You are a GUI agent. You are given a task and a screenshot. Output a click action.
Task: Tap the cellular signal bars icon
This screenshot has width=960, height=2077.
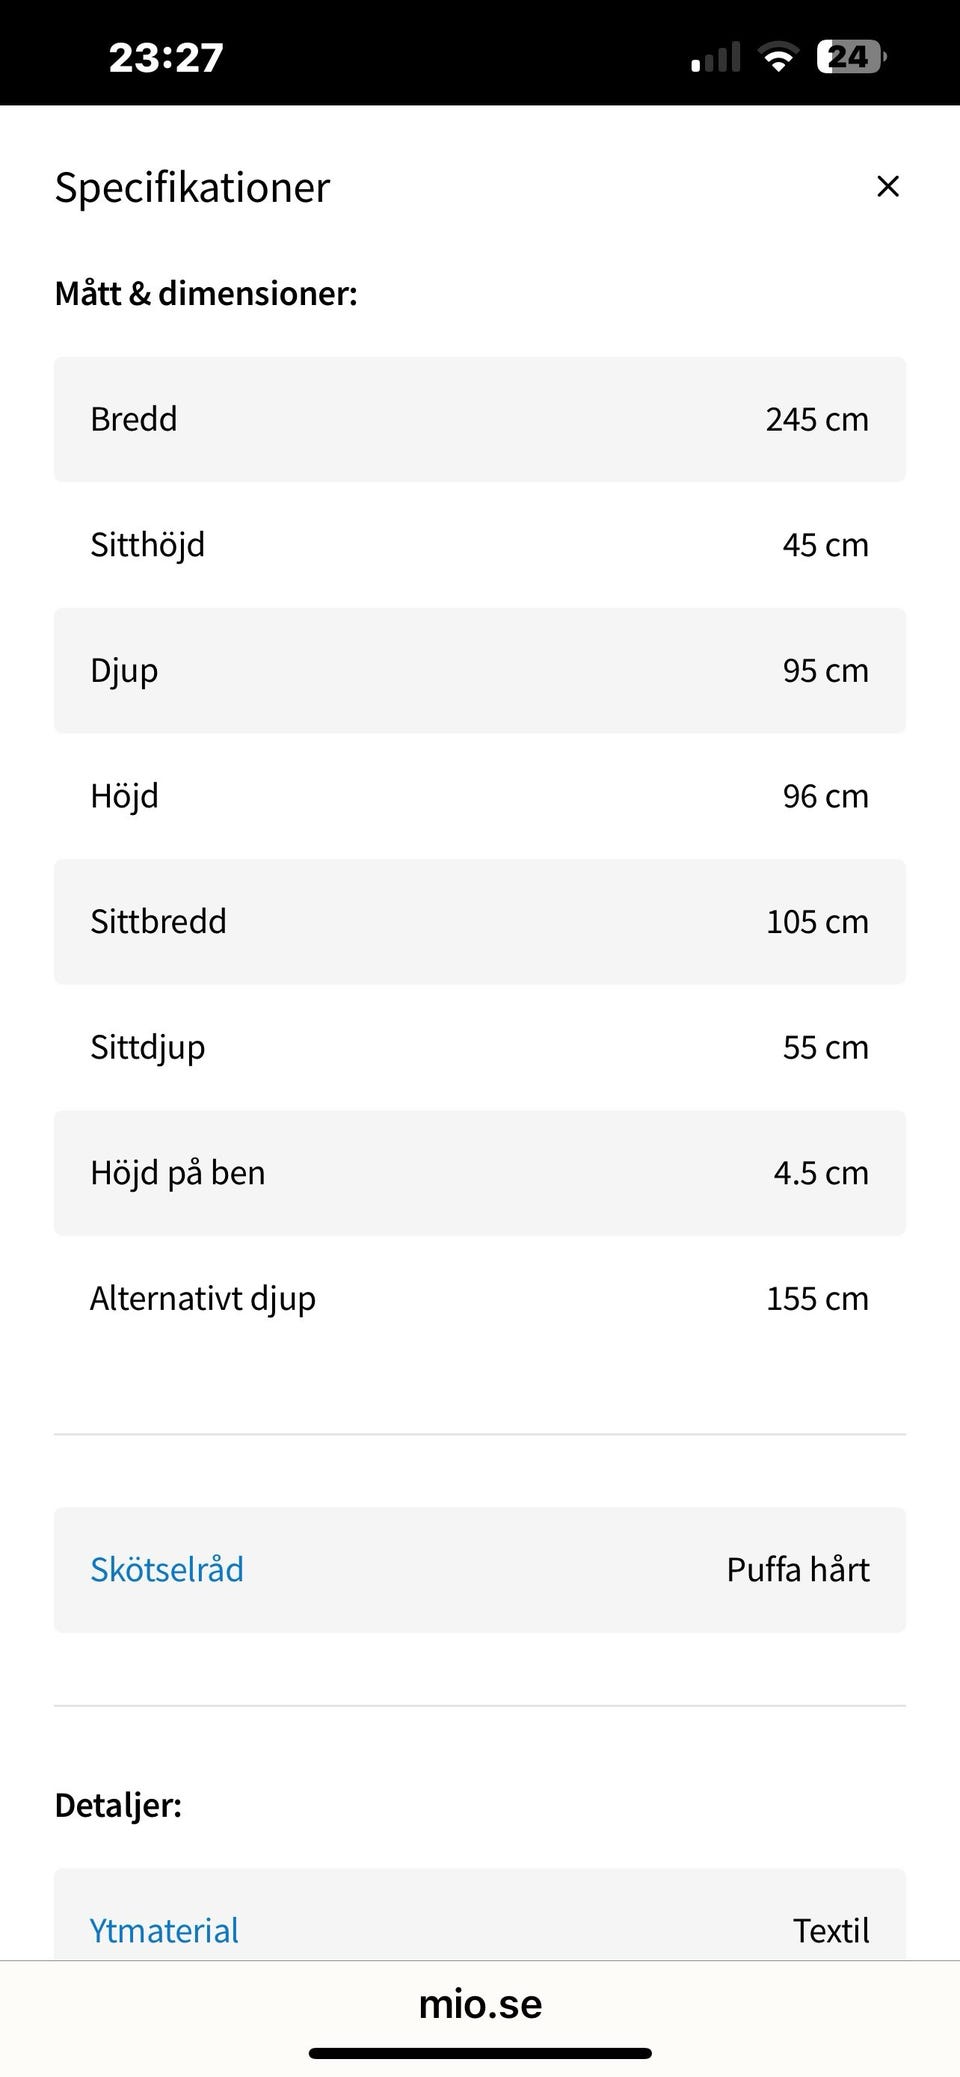point(716,58)
